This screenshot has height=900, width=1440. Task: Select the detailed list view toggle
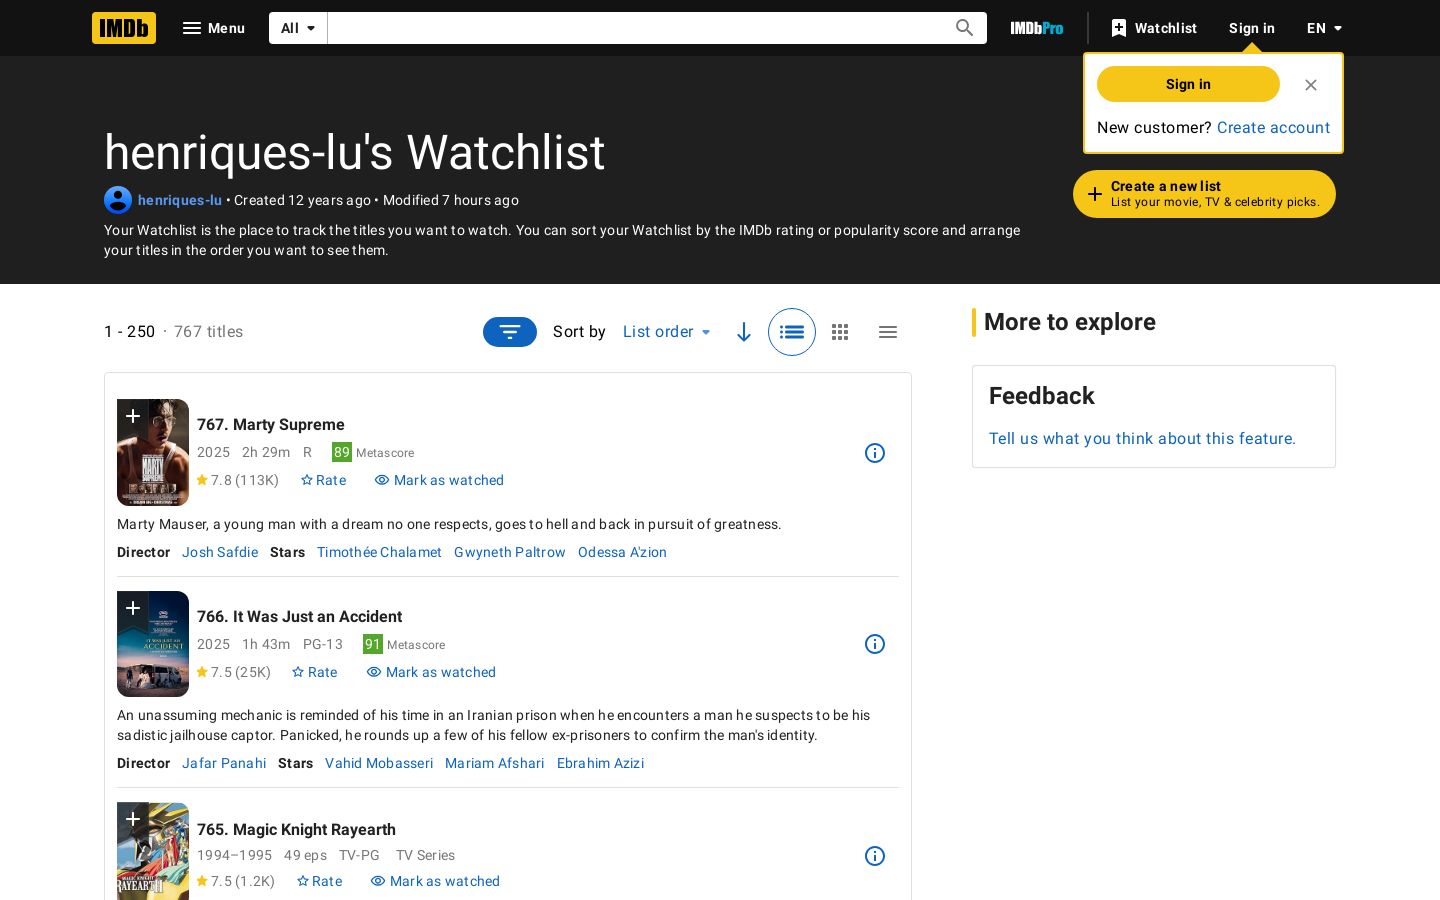click(x=792, y=332)
